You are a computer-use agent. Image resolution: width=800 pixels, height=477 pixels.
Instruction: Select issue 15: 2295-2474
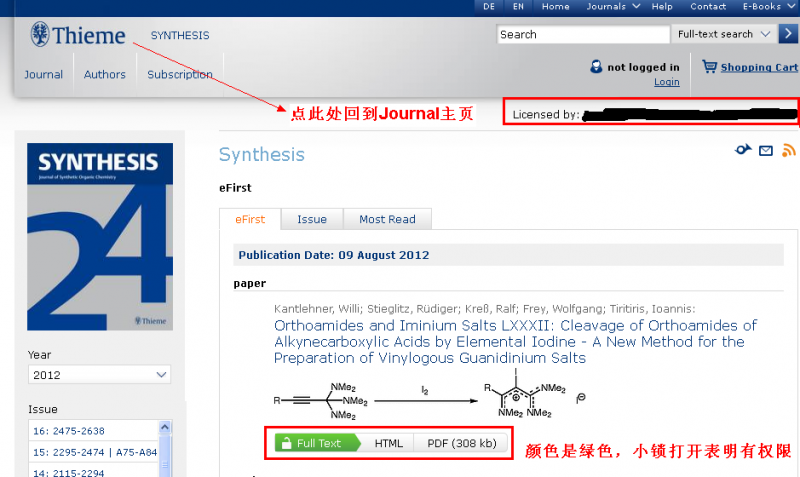pos(94,453)
